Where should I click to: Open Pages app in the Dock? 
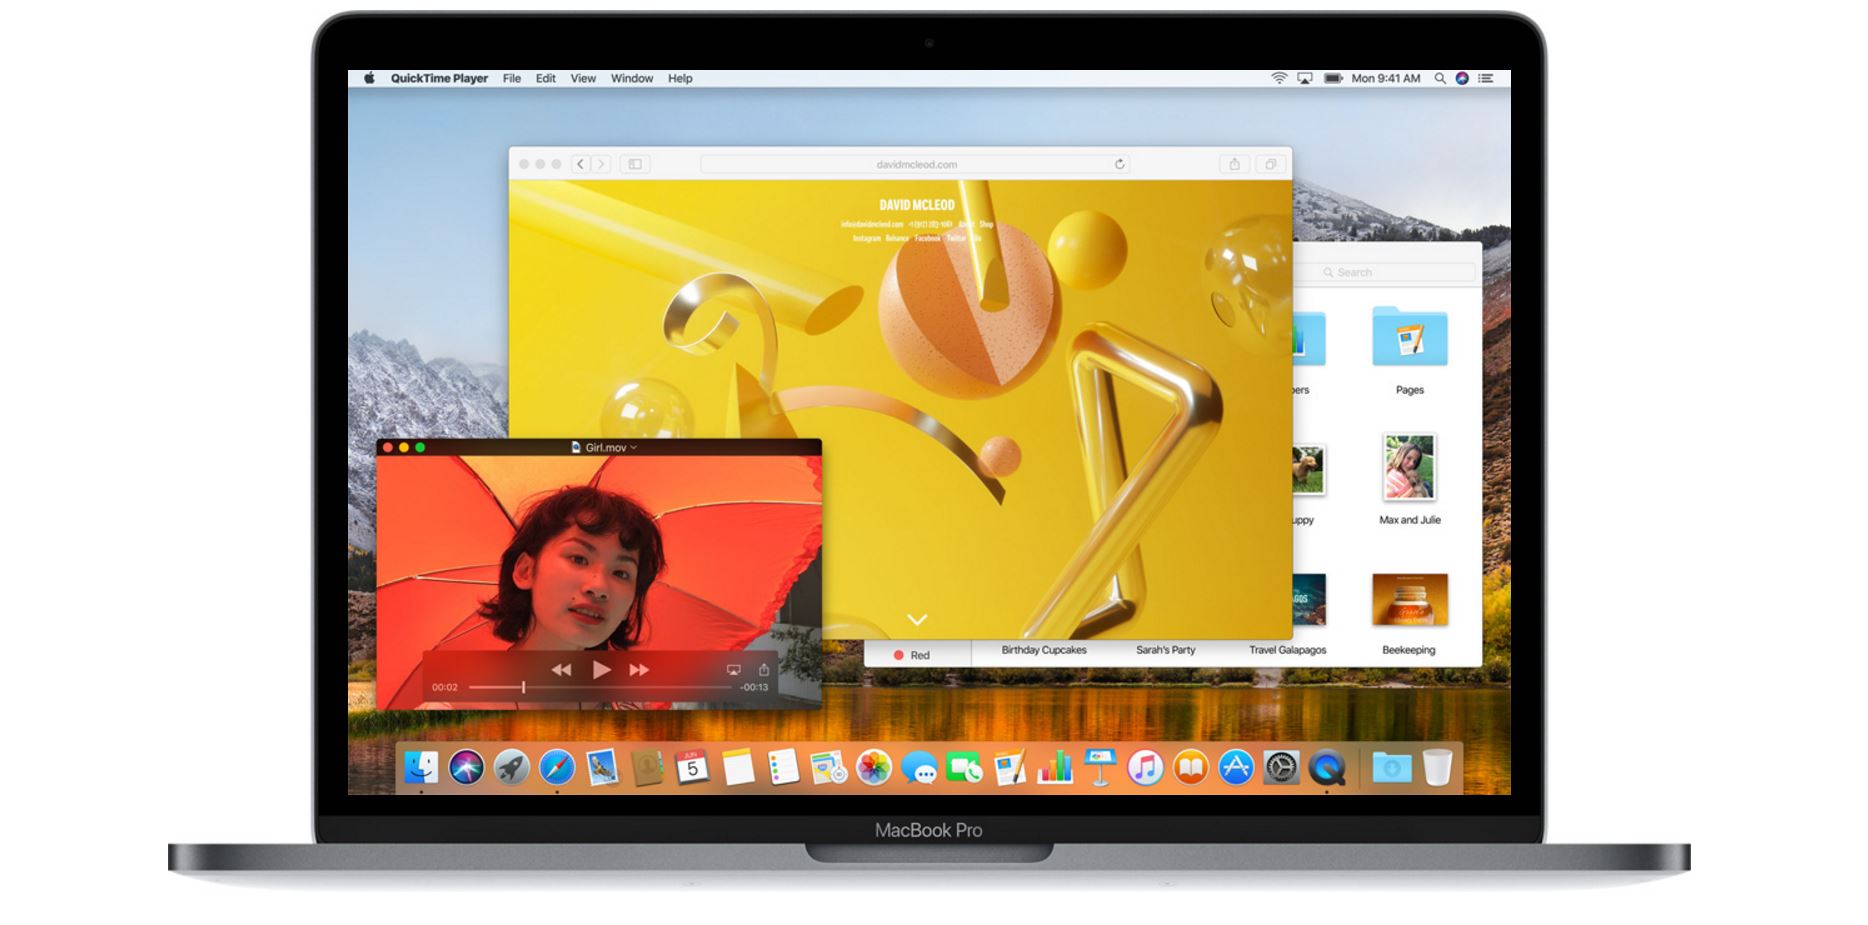[1010, 768]
